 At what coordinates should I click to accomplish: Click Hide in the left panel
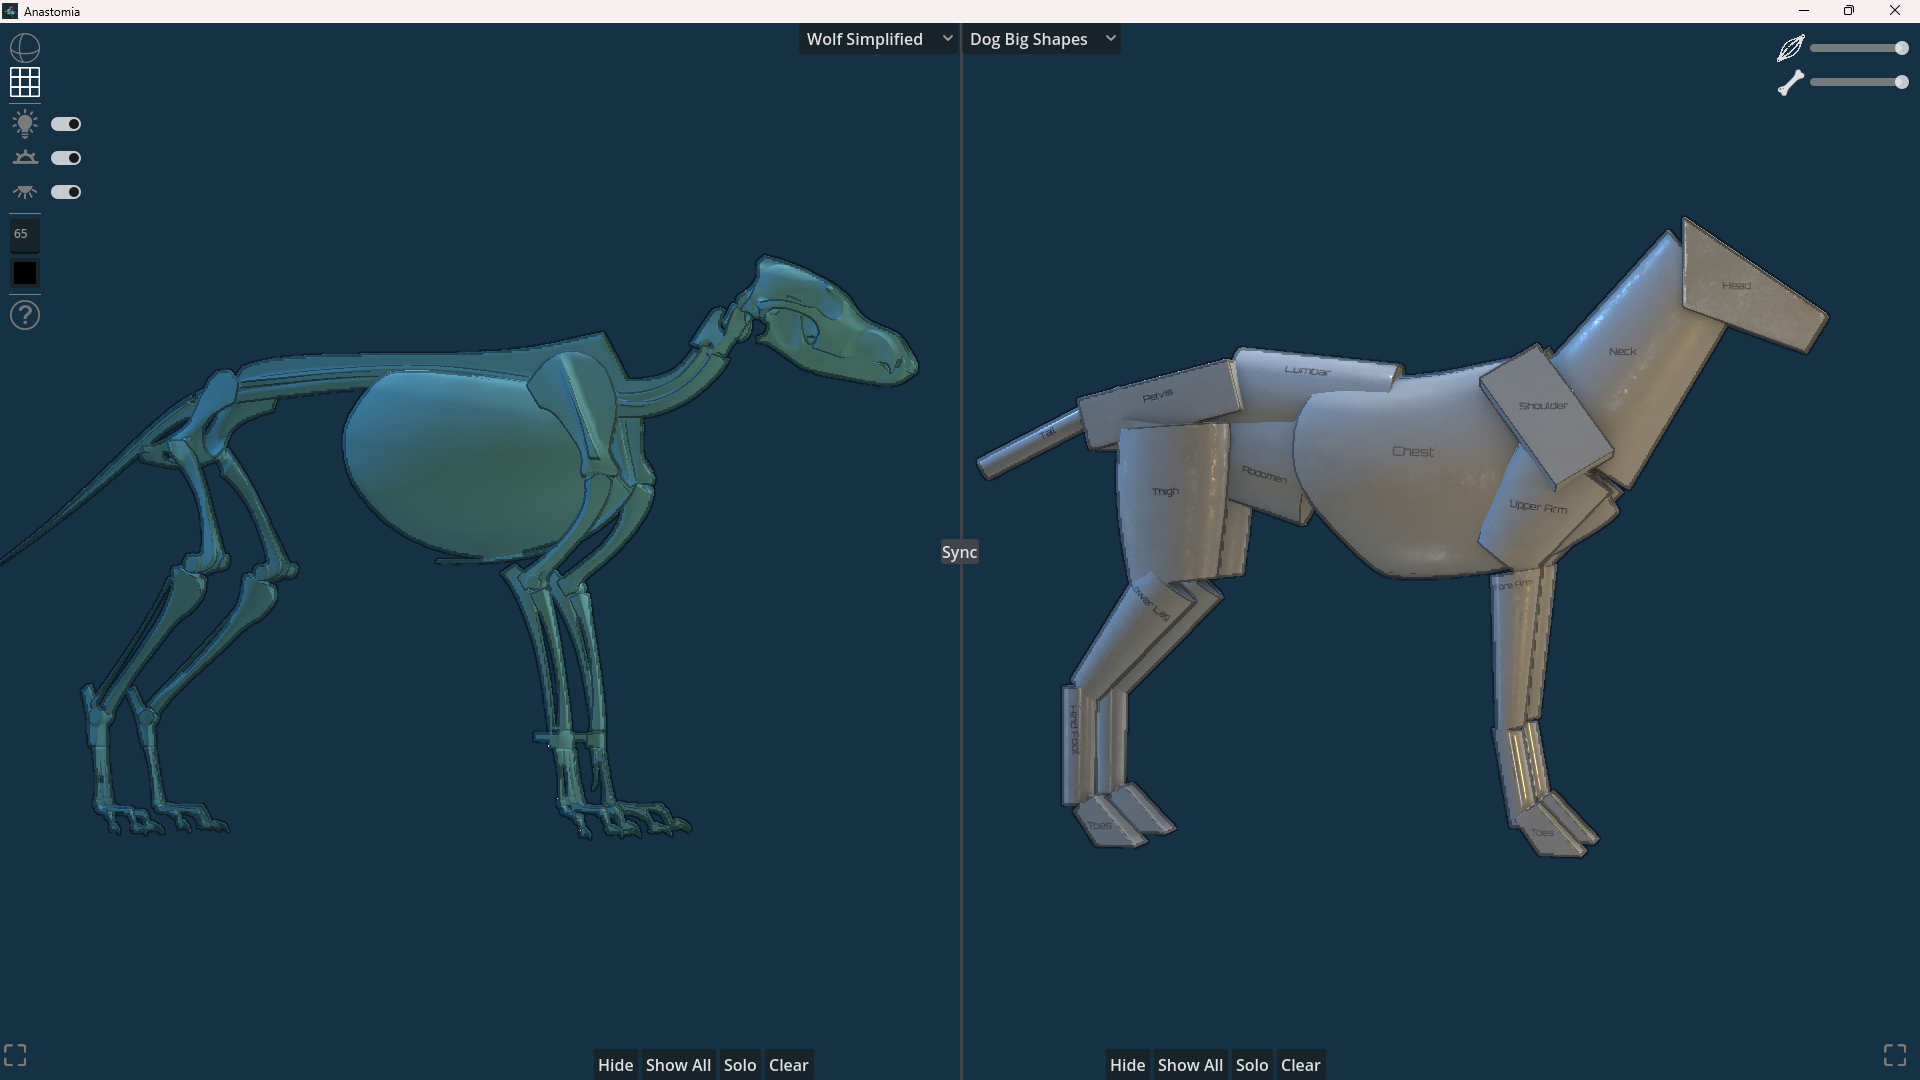pos(615,1065)
